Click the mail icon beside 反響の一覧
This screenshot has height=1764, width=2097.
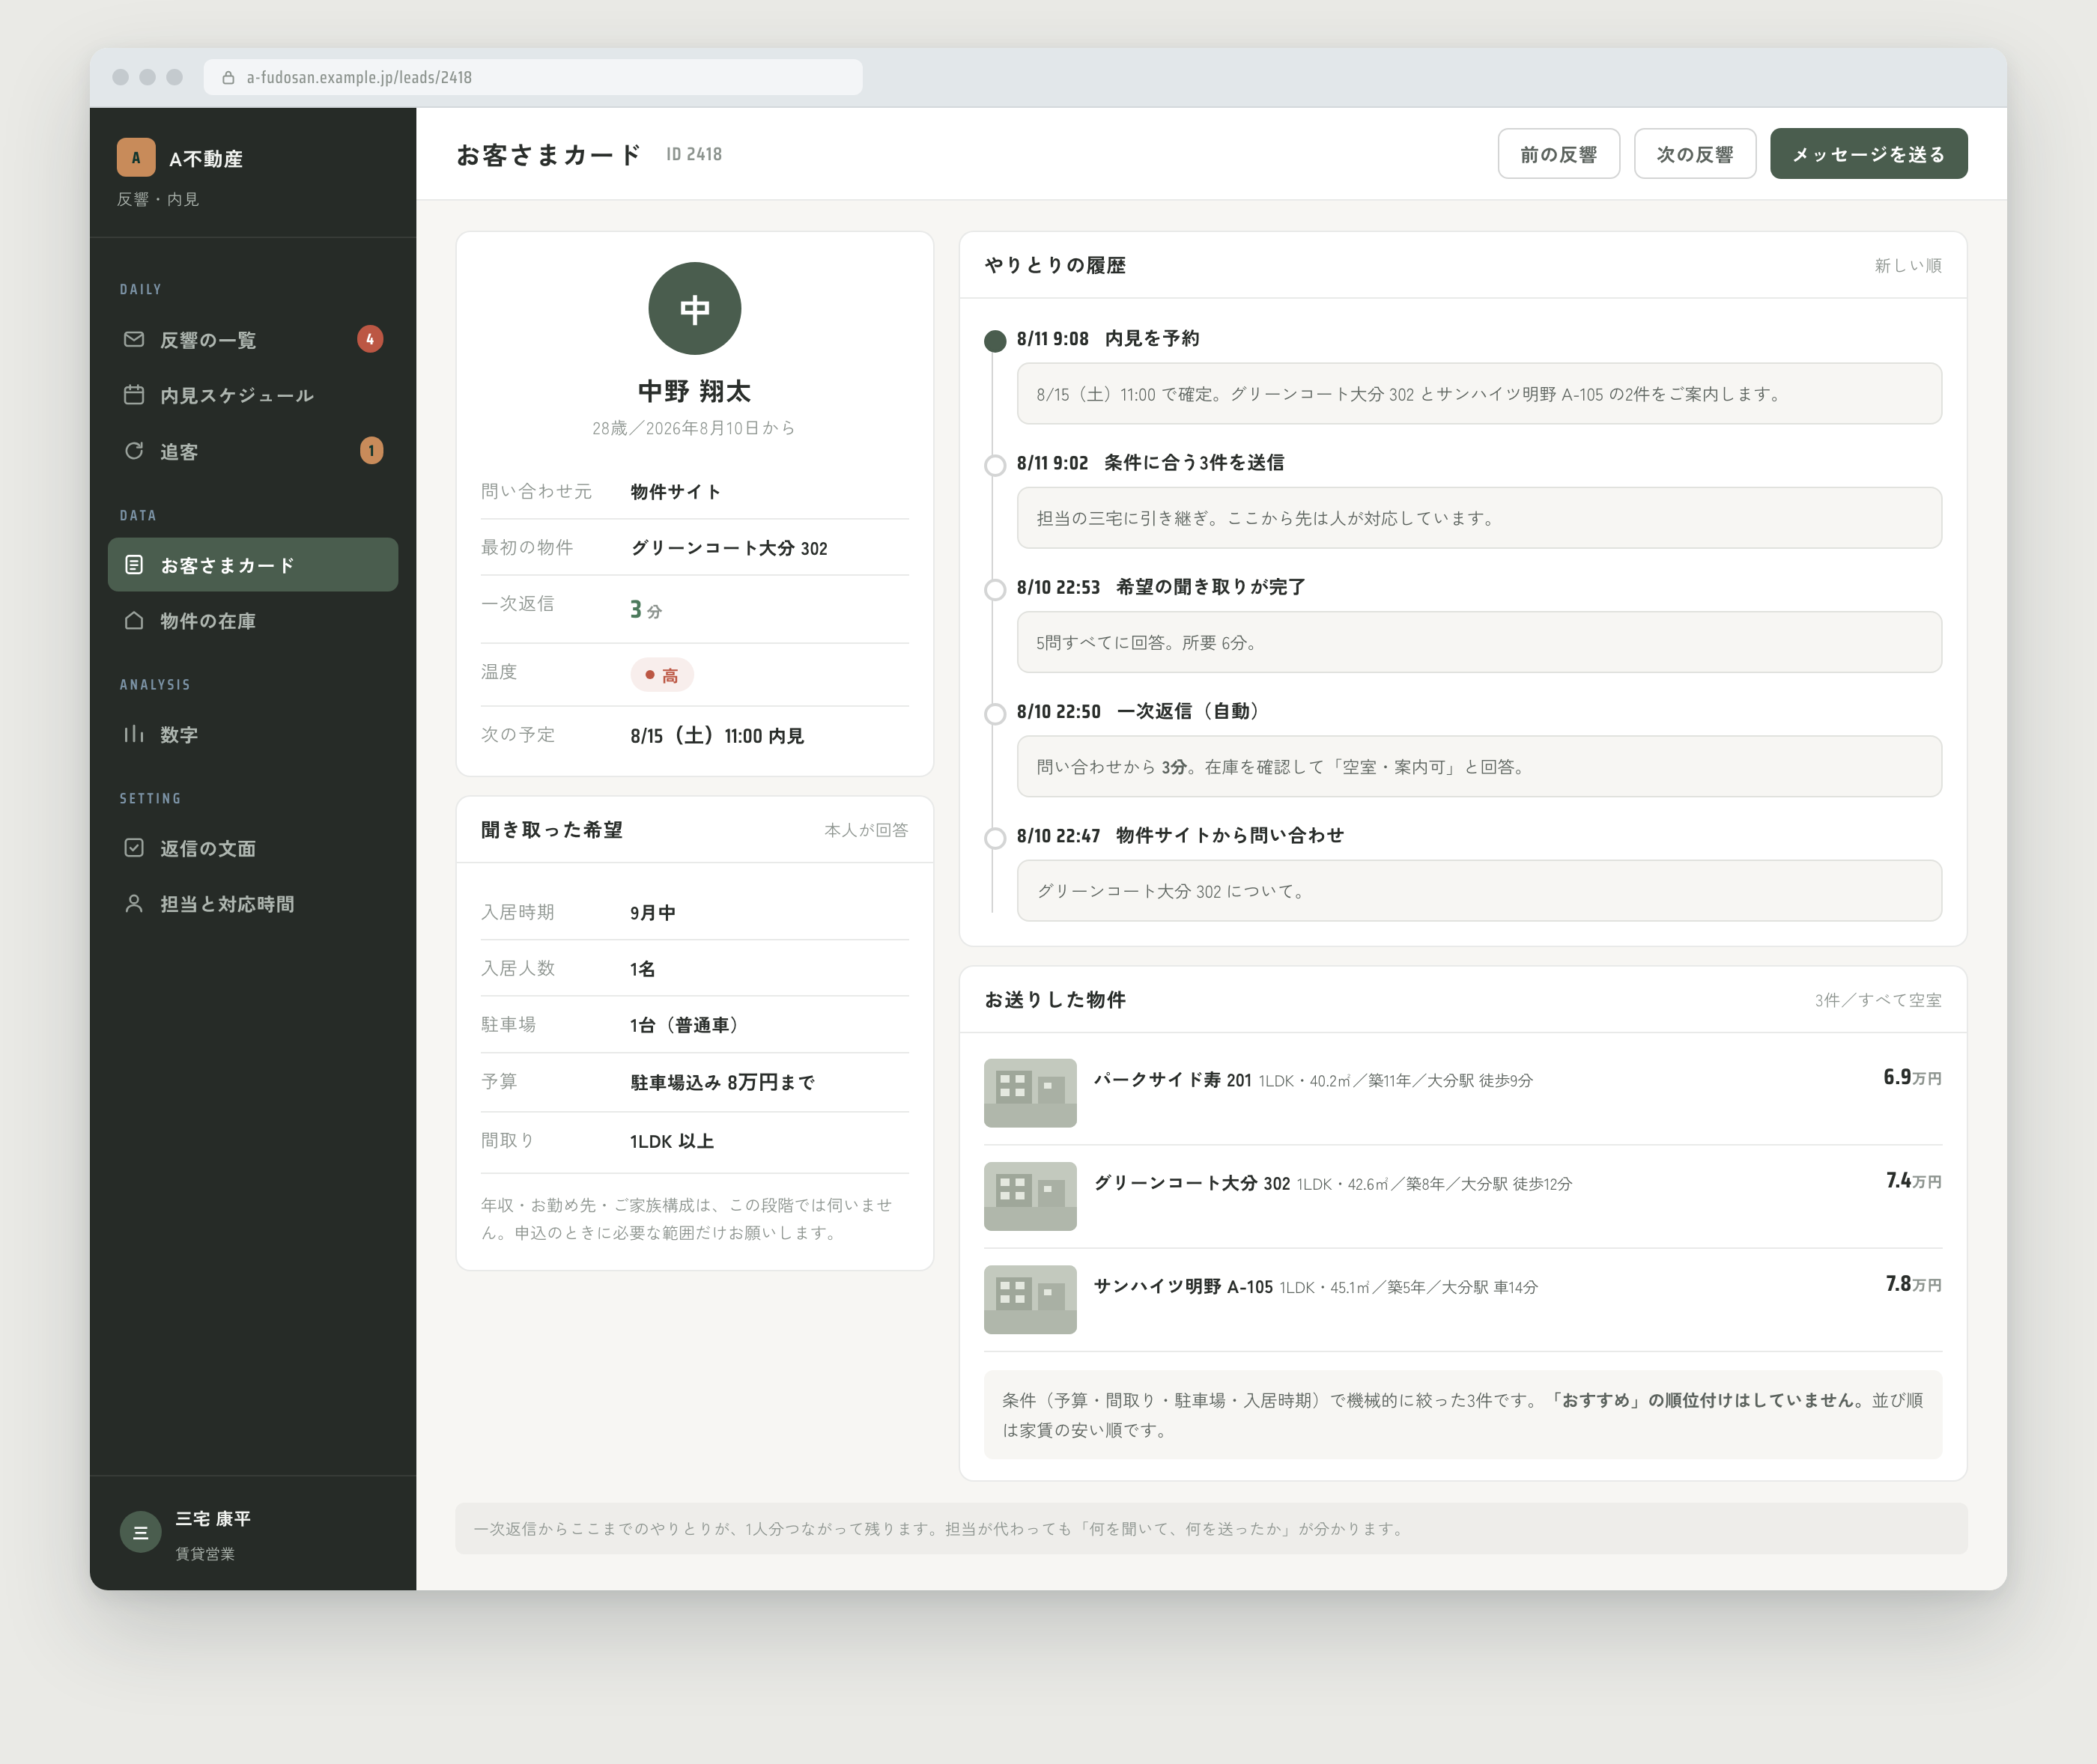coord(134,339)
